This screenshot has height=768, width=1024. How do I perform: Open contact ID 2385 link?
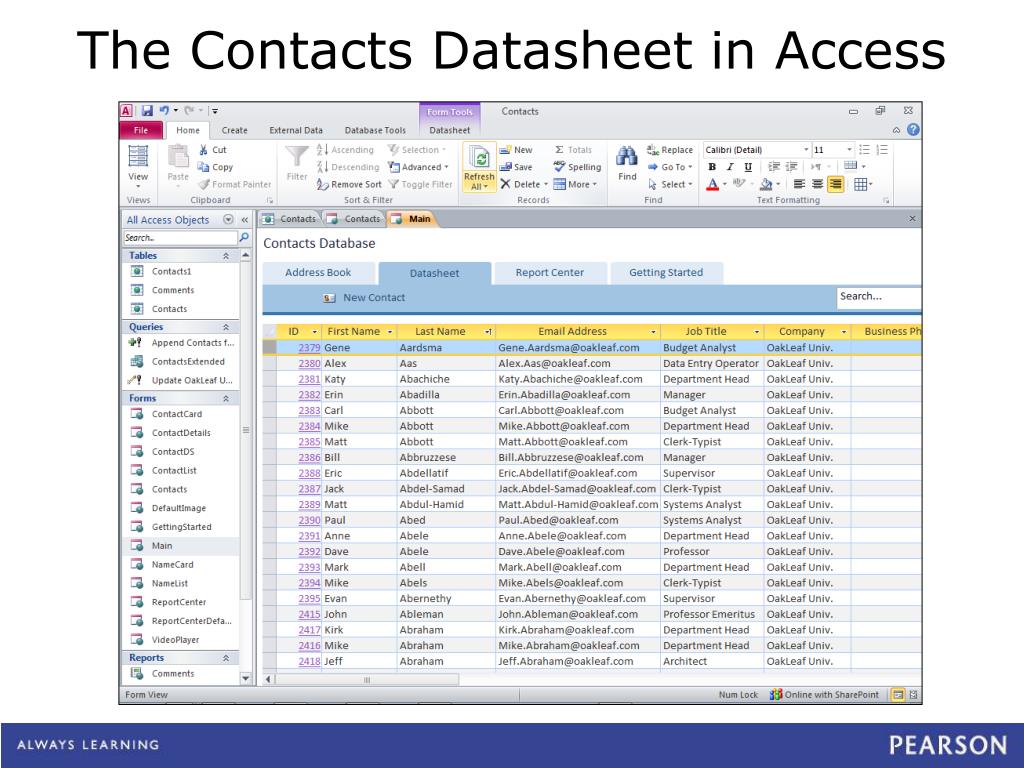pos(309,442)
